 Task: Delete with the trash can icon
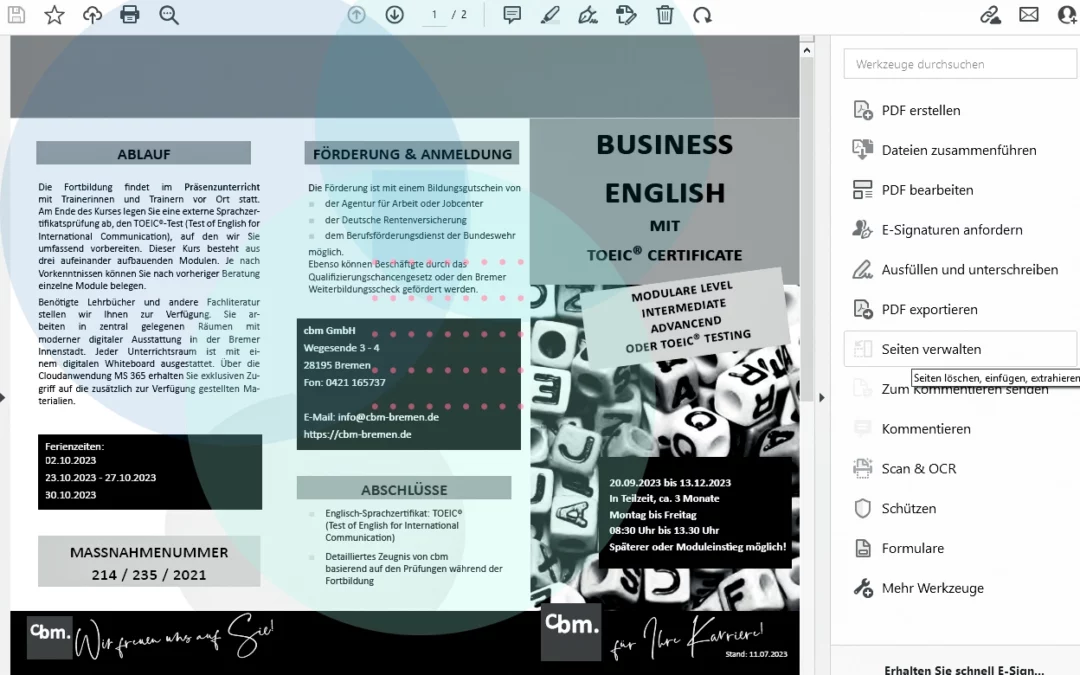665,15
